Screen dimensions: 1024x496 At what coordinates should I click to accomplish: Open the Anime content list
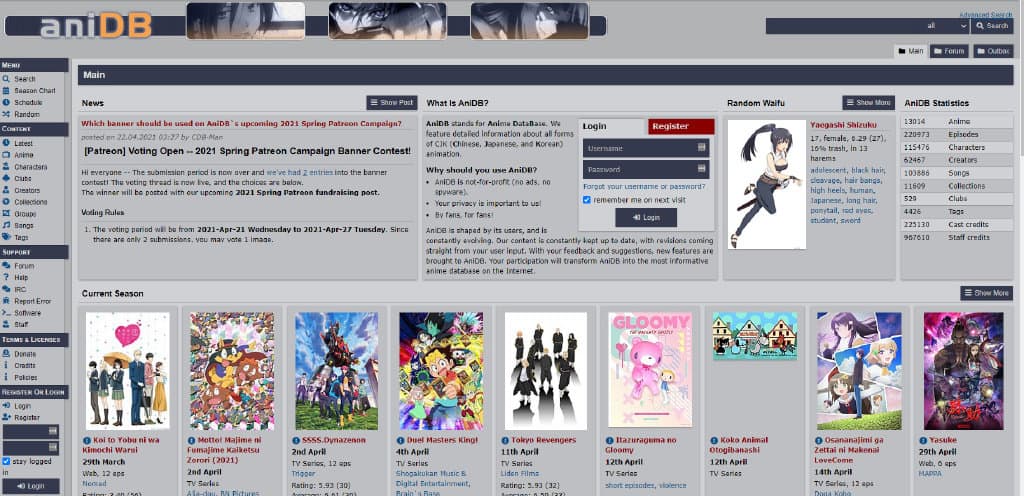[x=24, y=155]
